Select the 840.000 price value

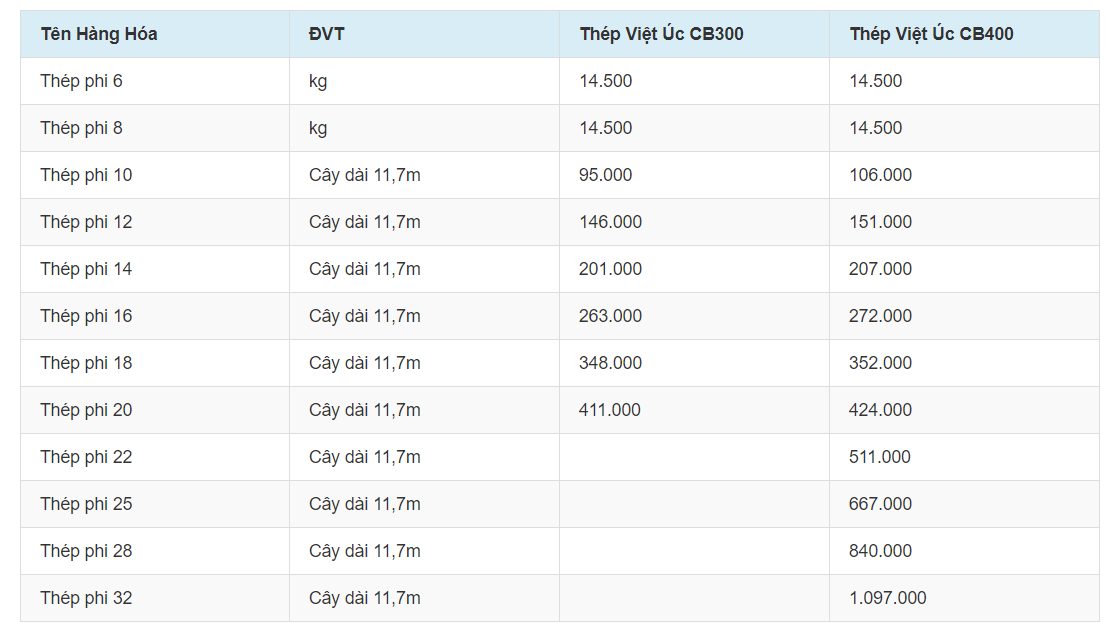point(880,551)
